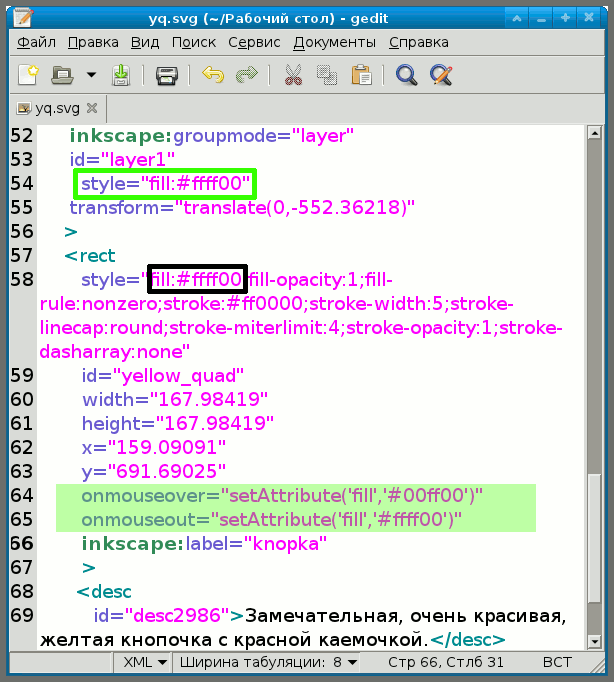Click the width="167.98419" attribute
This screenshot has width=614, height=682.
point(175,400)
